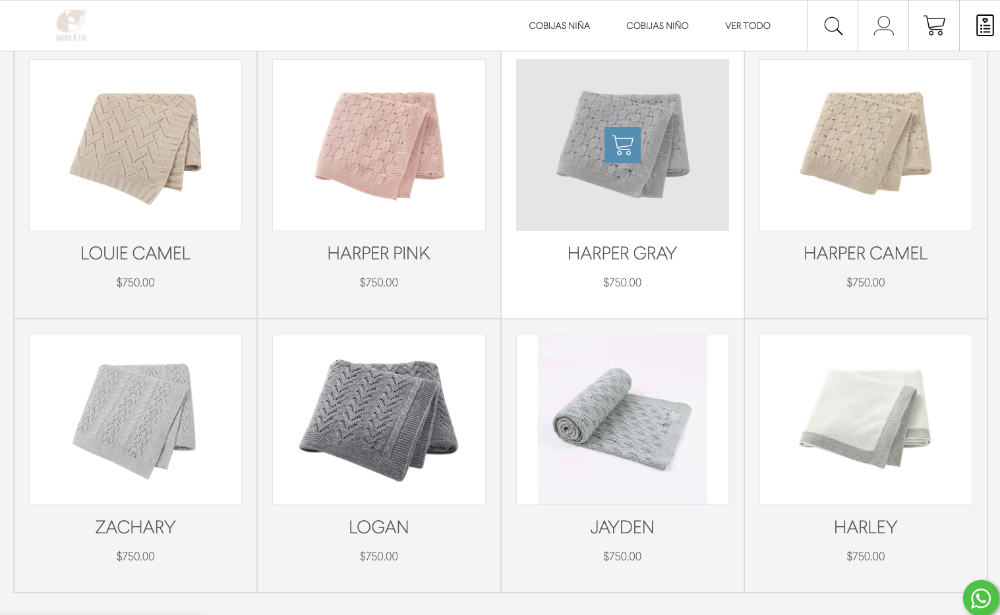Open the user account icon

883,26
